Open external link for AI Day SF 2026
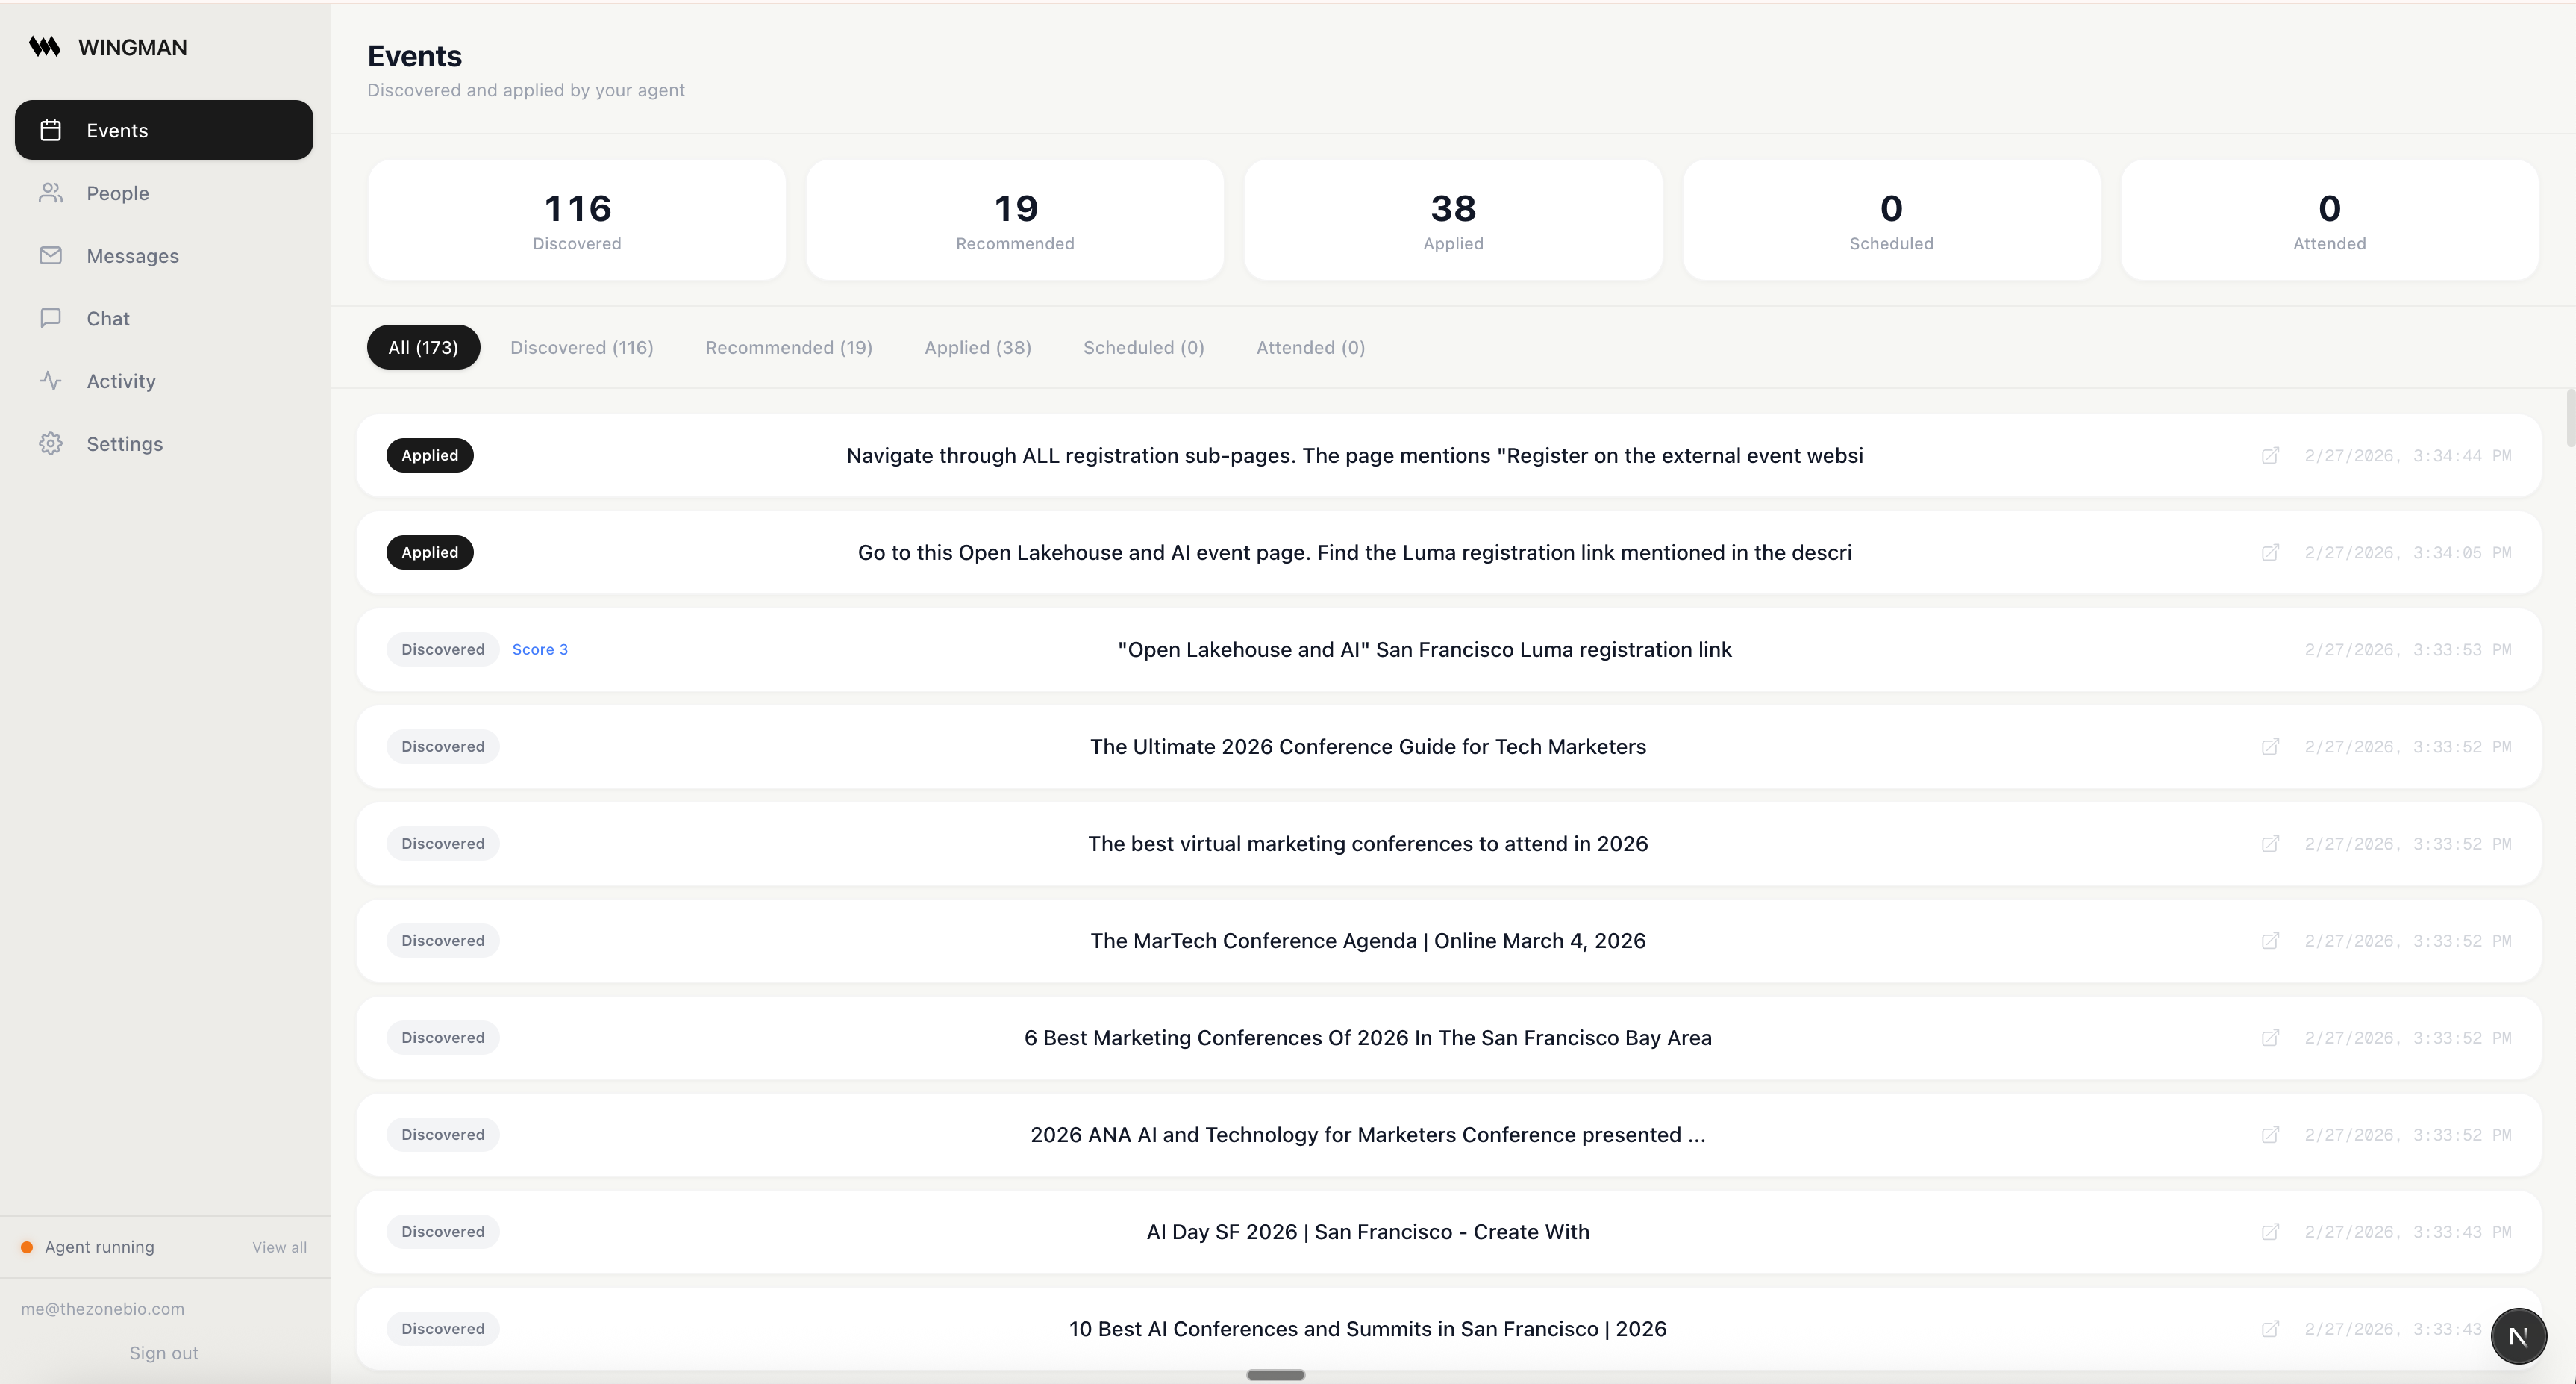Viewport: 2576px width, 1384px height. (2270, 1232)
